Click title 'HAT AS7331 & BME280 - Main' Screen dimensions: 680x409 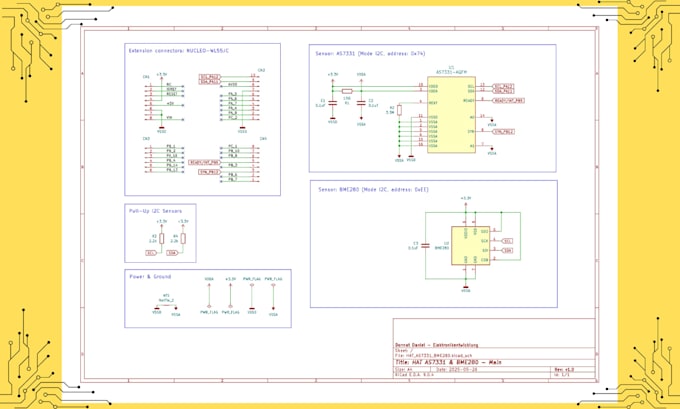pyautogui.click(x=448, y=362)
